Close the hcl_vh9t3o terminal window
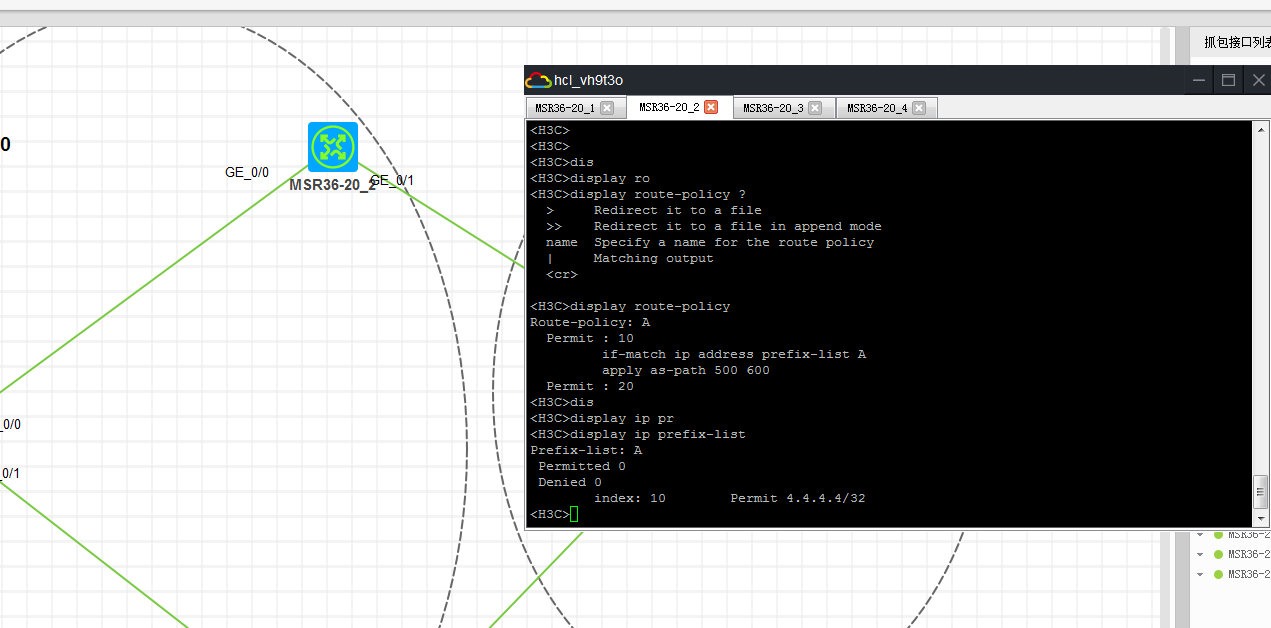 [1258, 80]
